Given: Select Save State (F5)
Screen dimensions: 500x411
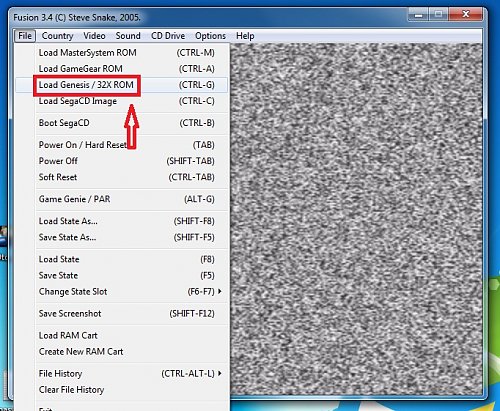Looking at the screenshot, I should (x=122, y=275).
